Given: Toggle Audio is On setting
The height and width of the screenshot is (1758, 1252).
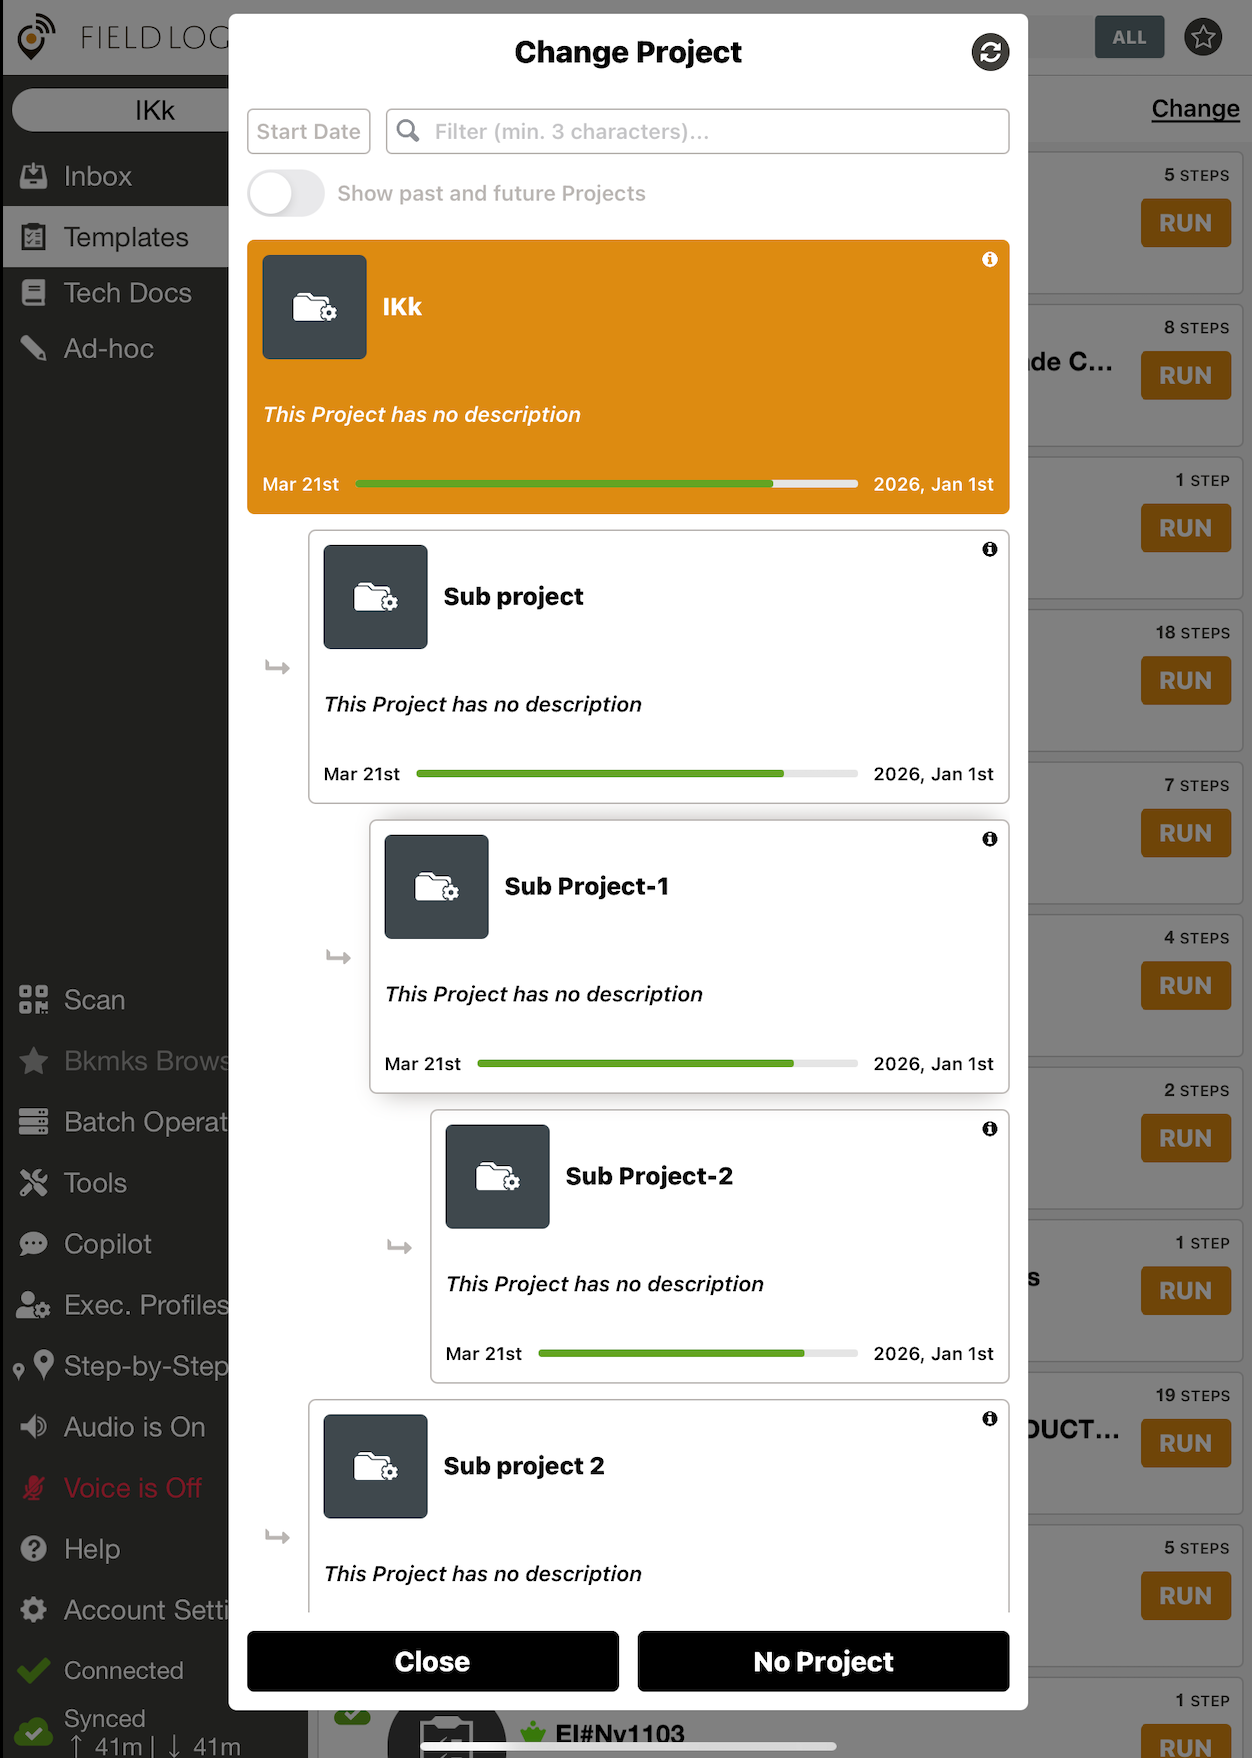Looking at the screenshot, I should pos(115,1427).
